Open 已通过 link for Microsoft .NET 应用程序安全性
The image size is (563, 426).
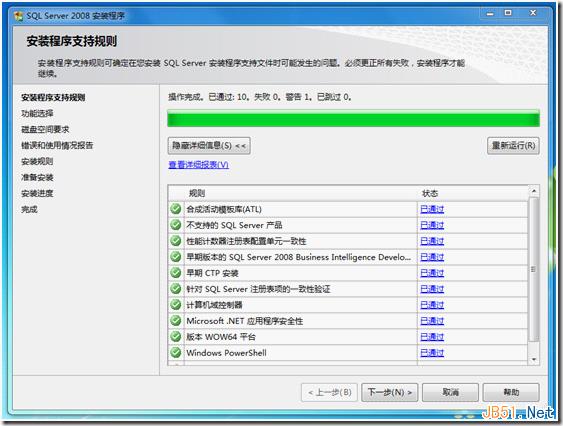point(432,321)
